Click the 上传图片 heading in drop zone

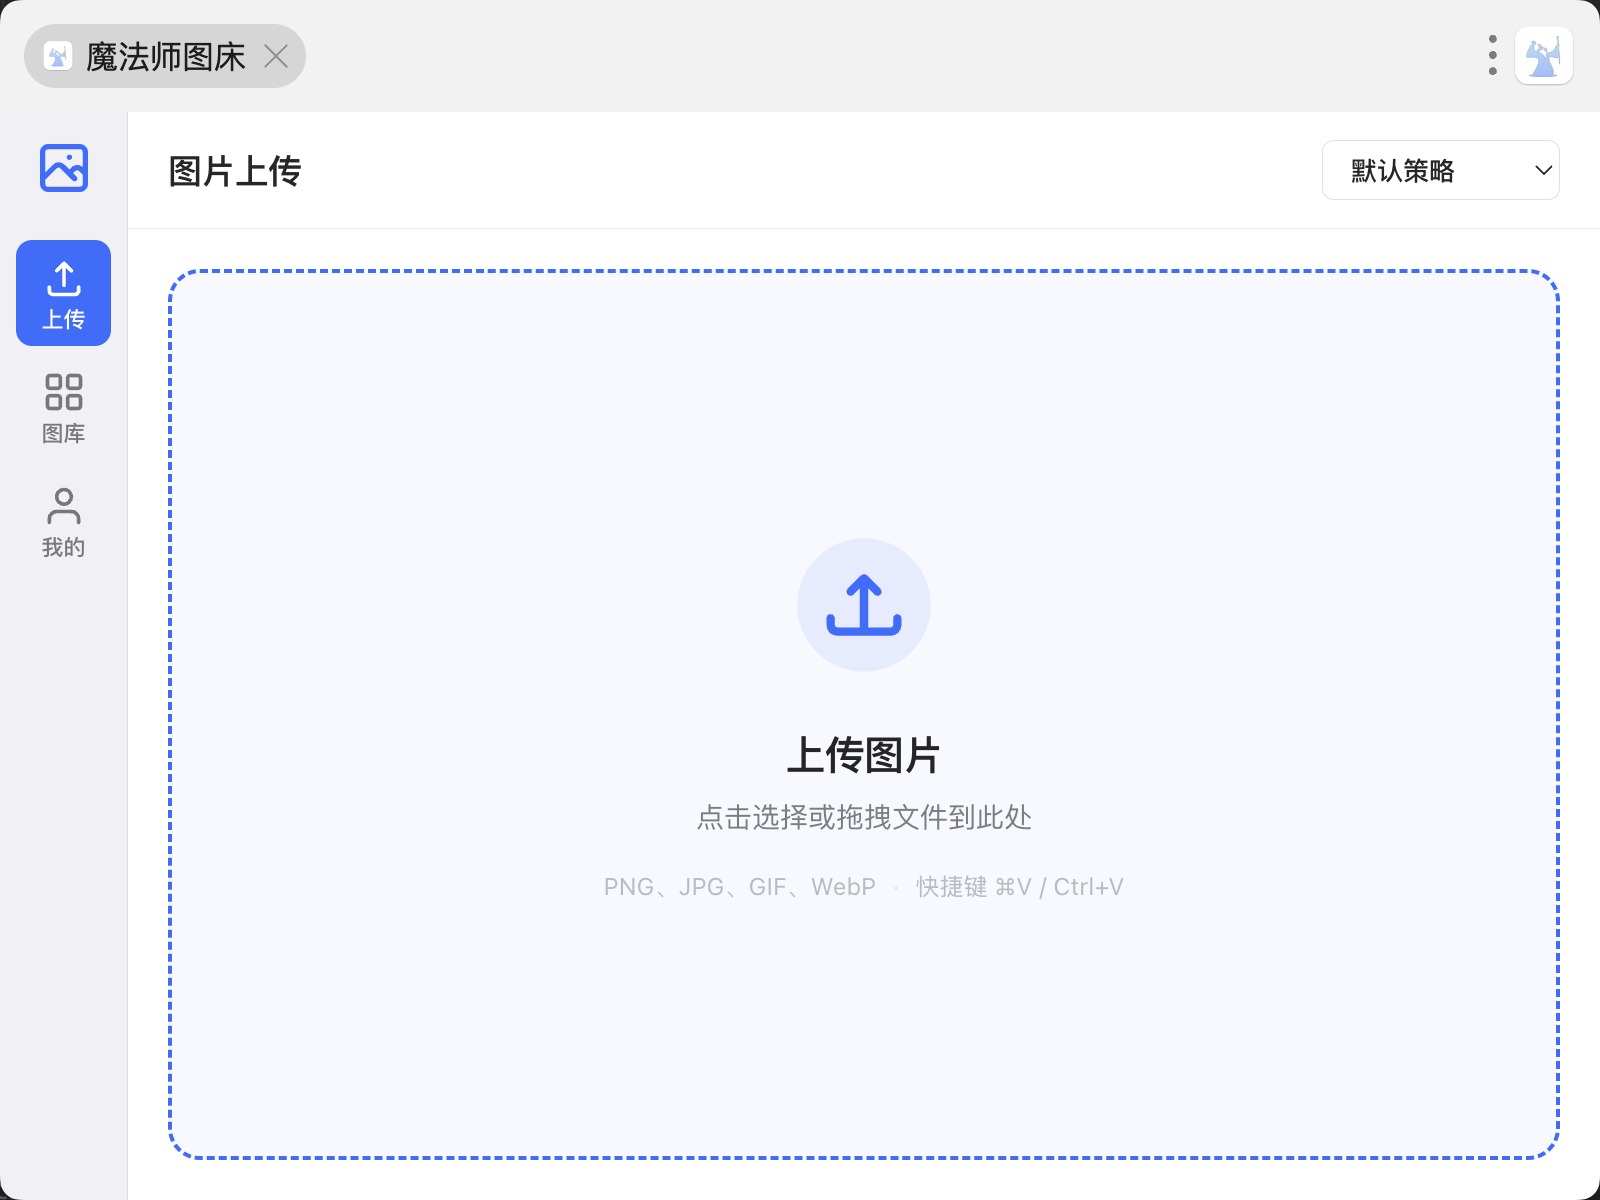click(863, 755)
